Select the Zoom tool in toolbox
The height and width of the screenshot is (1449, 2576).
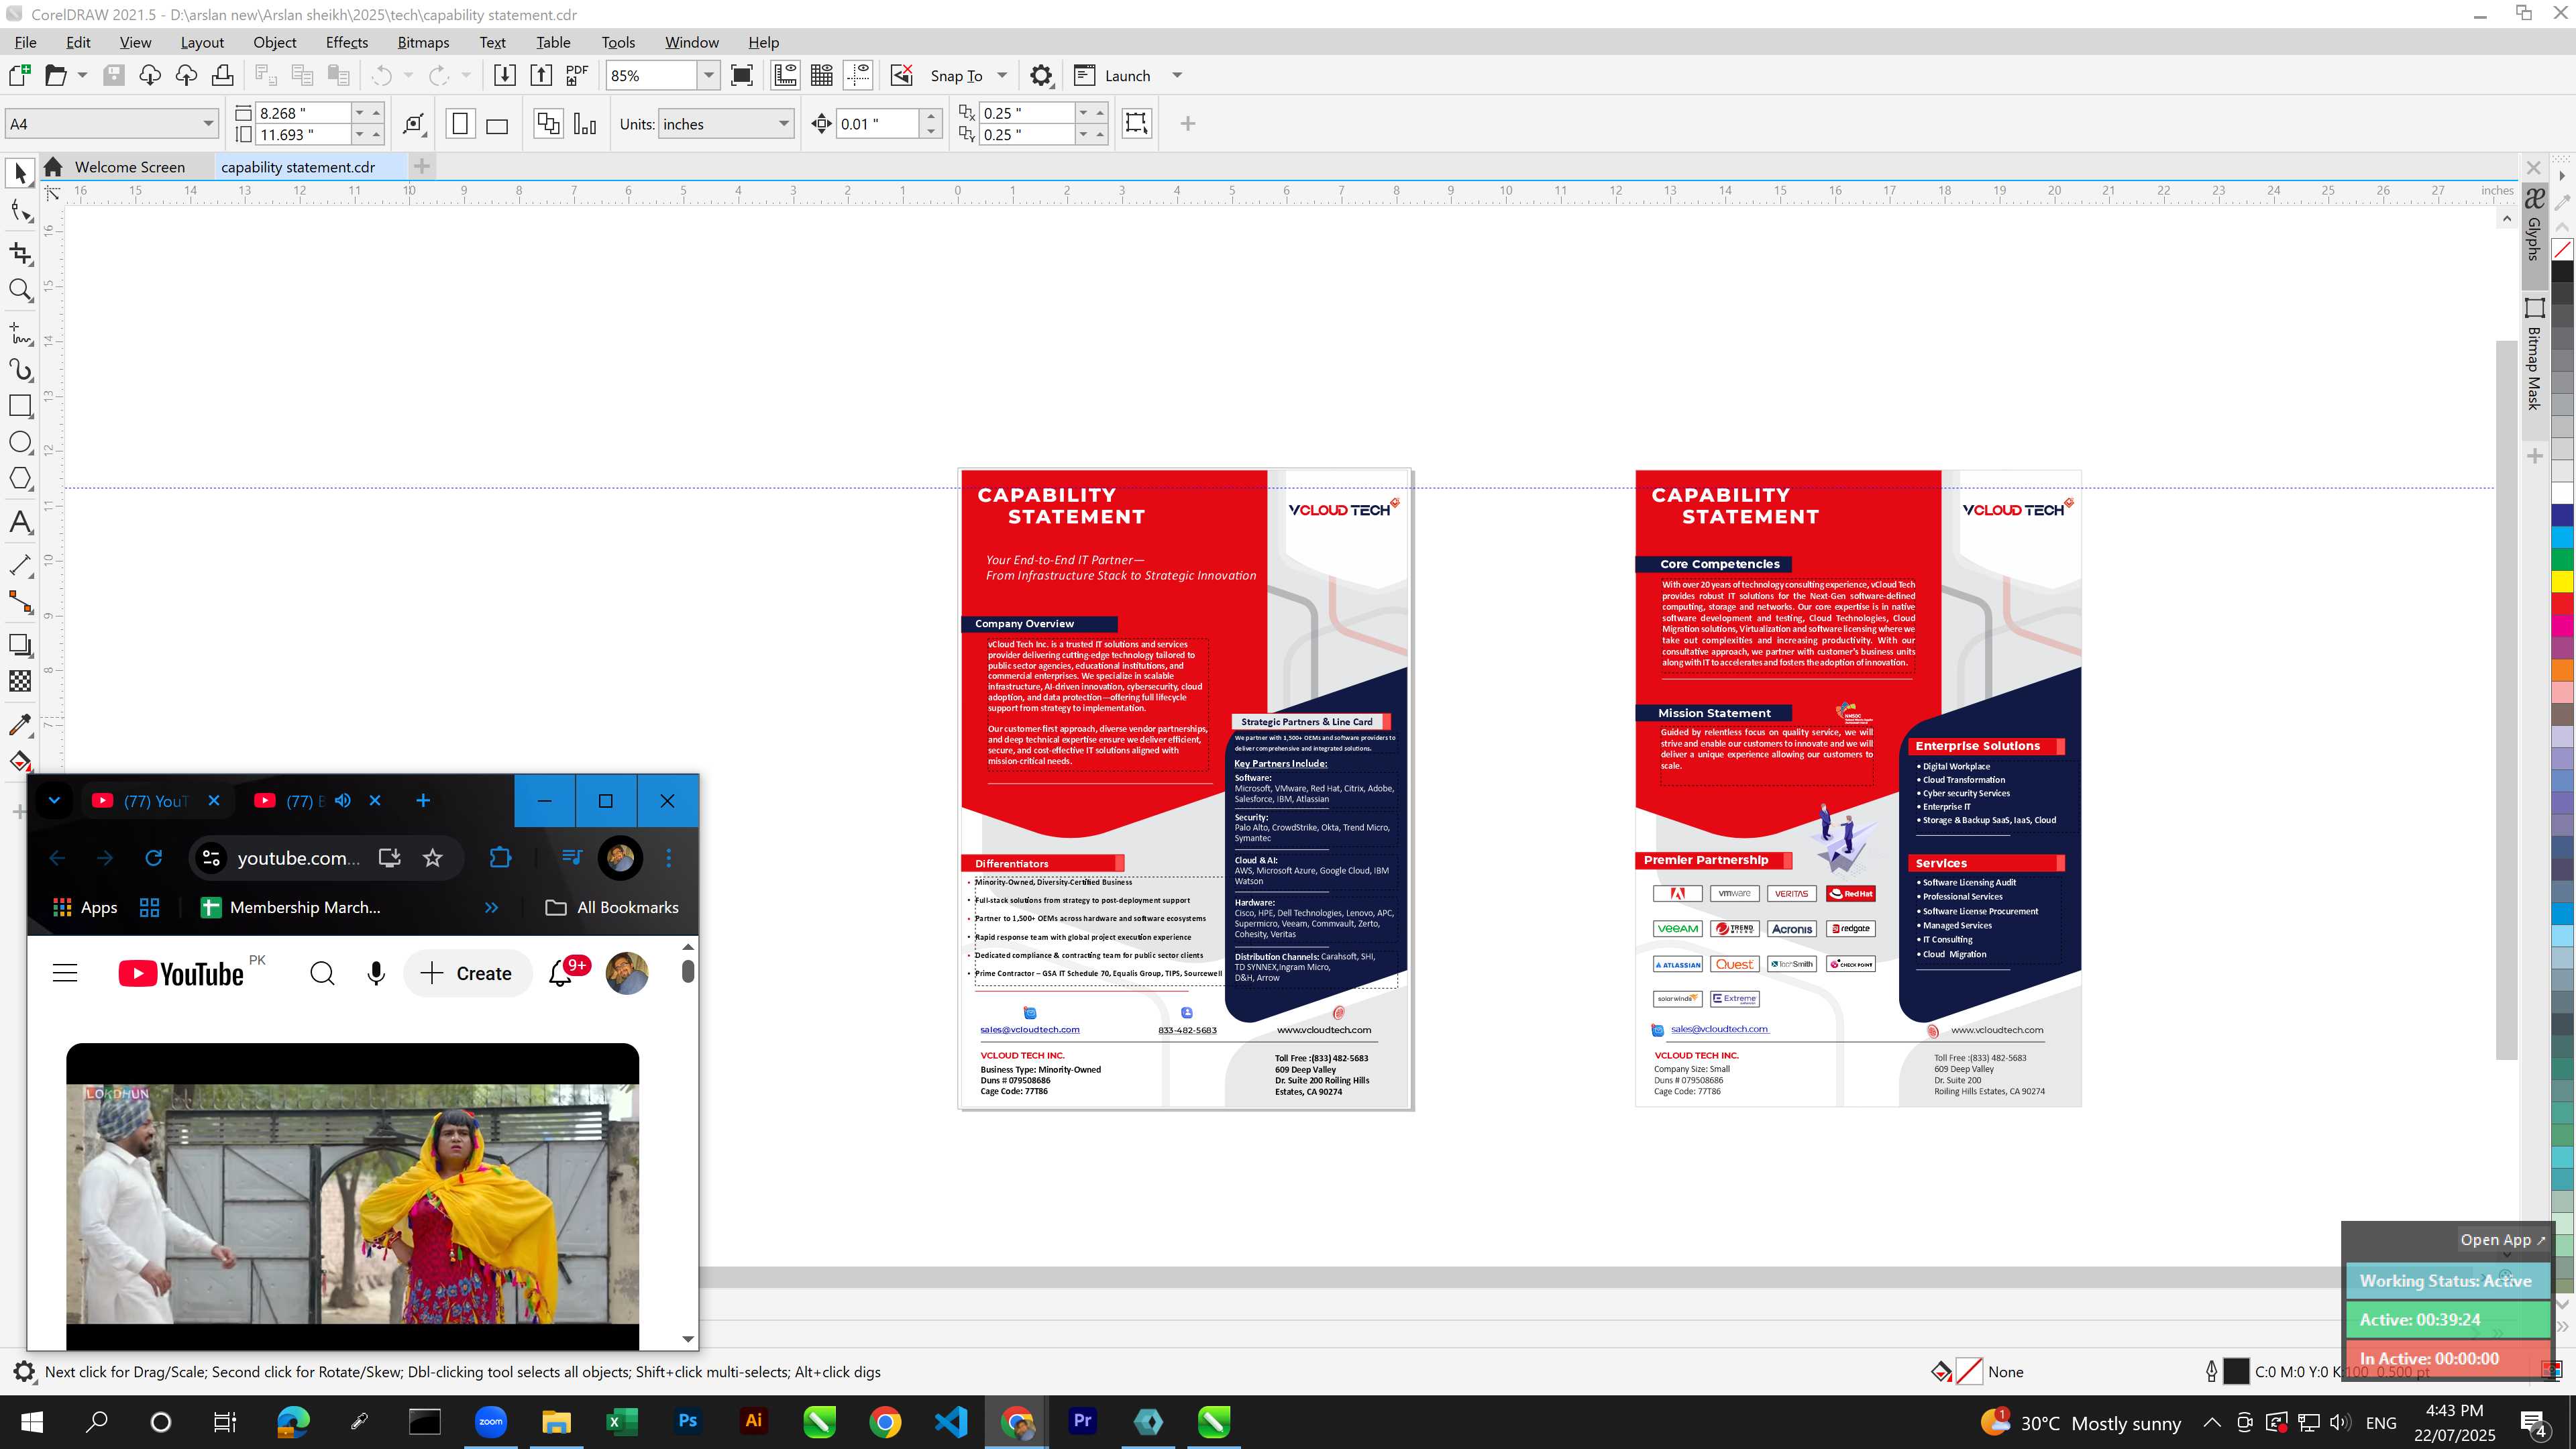pos(20,290)
